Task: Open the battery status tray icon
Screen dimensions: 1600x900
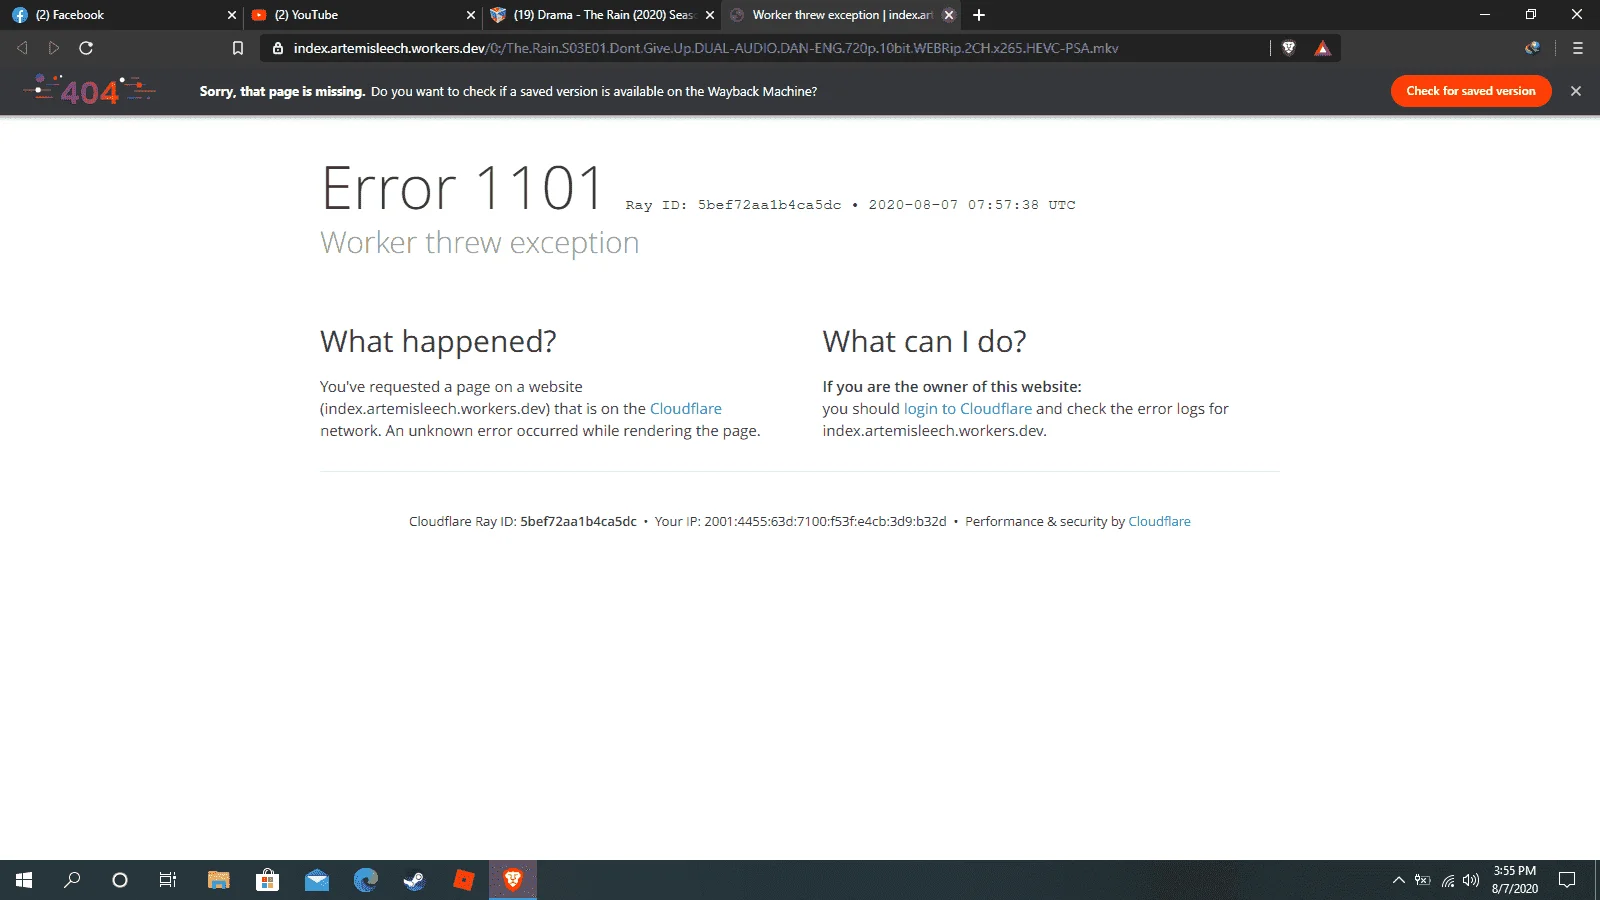Action: (x=1422, y=880)
